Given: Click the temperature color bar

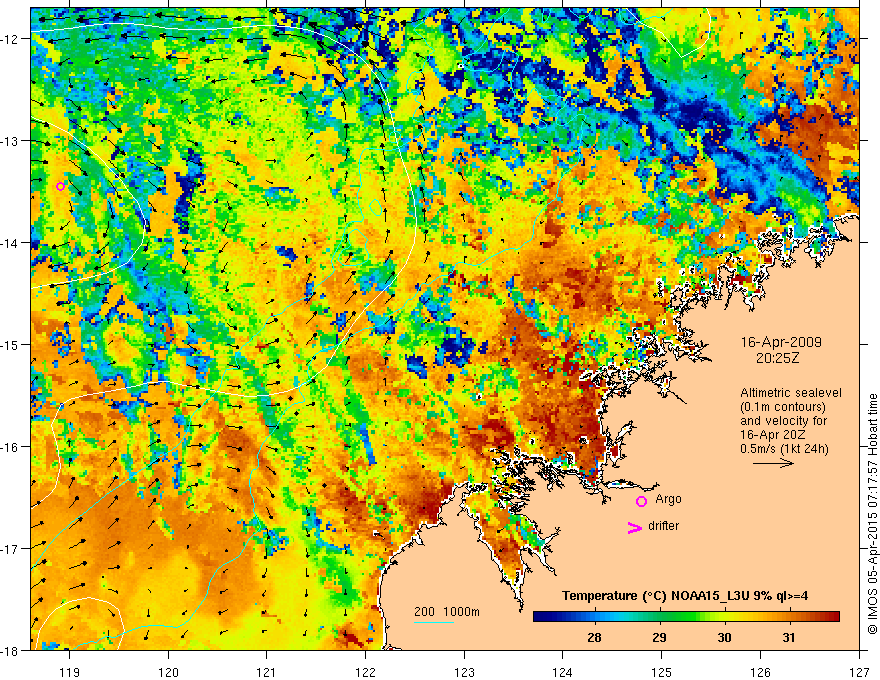Looking at the screenshot, I should tap(686, 617).
